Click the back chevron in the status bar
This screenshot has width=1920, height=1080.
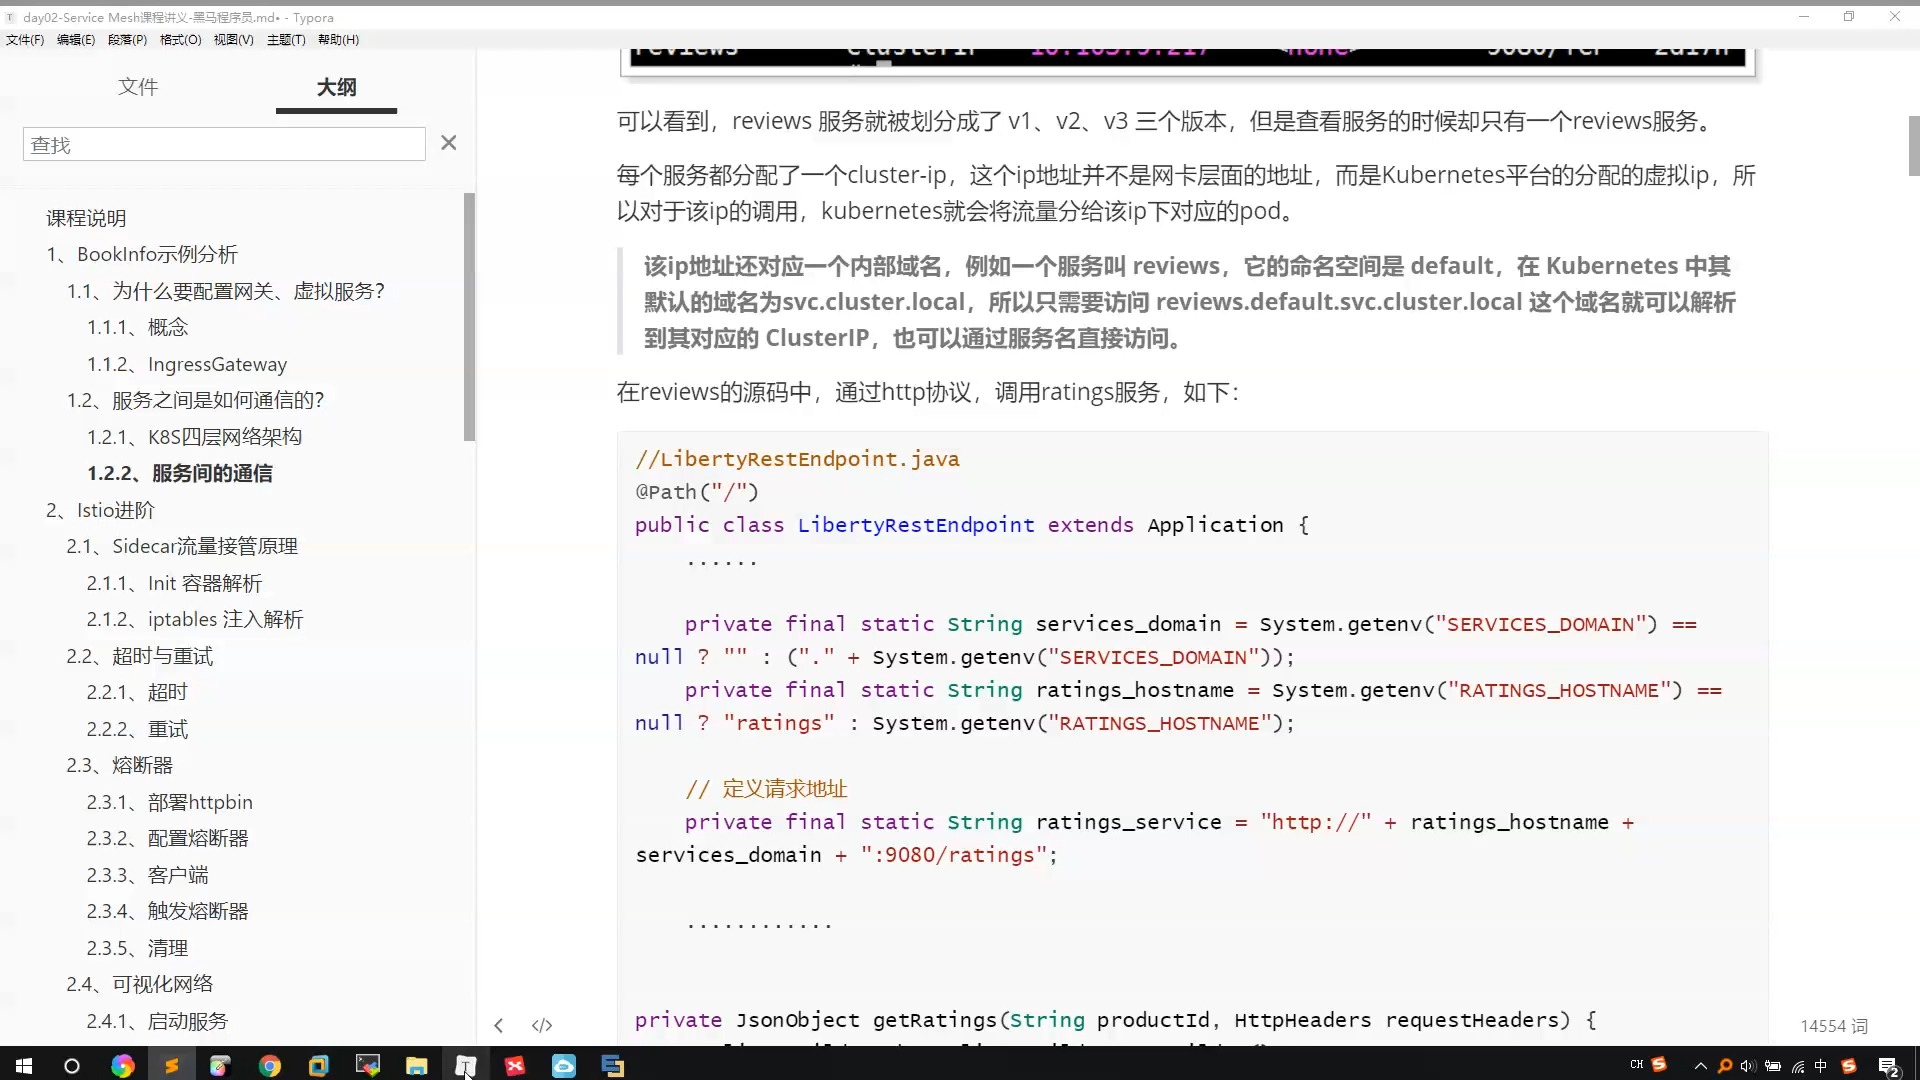point(498,1025)
